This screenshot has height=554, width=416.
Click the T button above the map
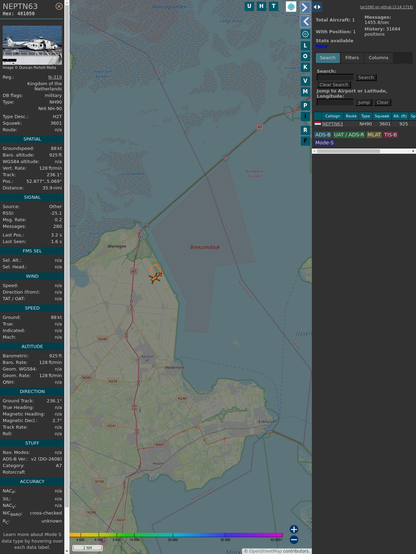(274, 6)
